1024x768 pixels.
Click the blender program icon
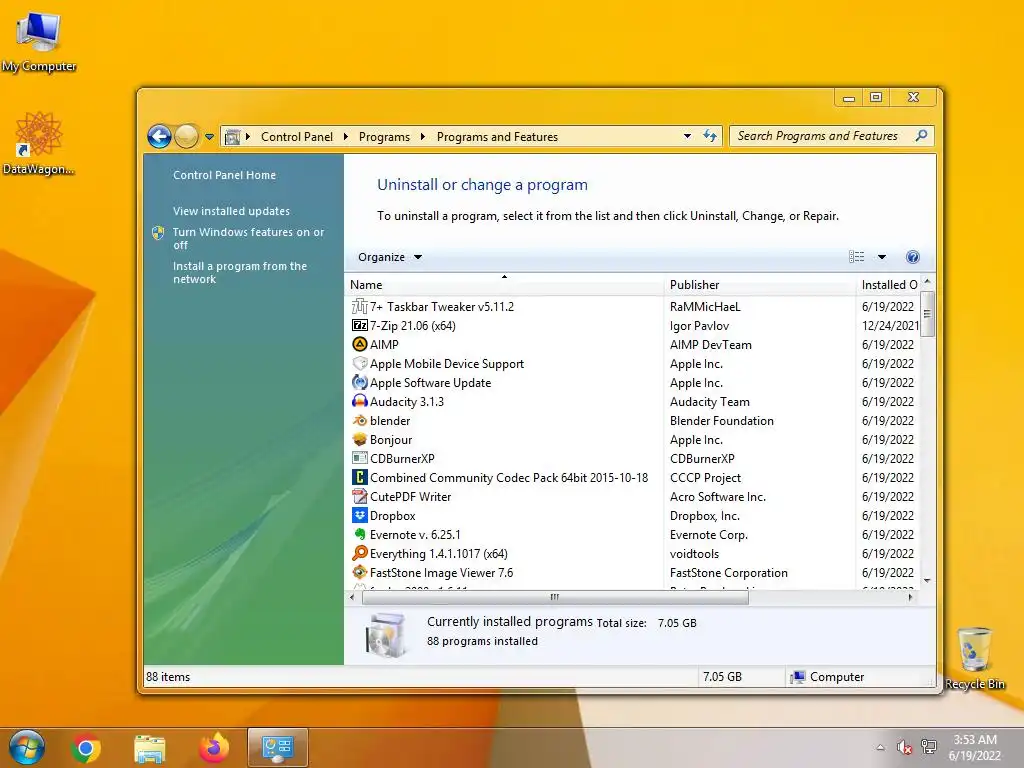[360, 420]
